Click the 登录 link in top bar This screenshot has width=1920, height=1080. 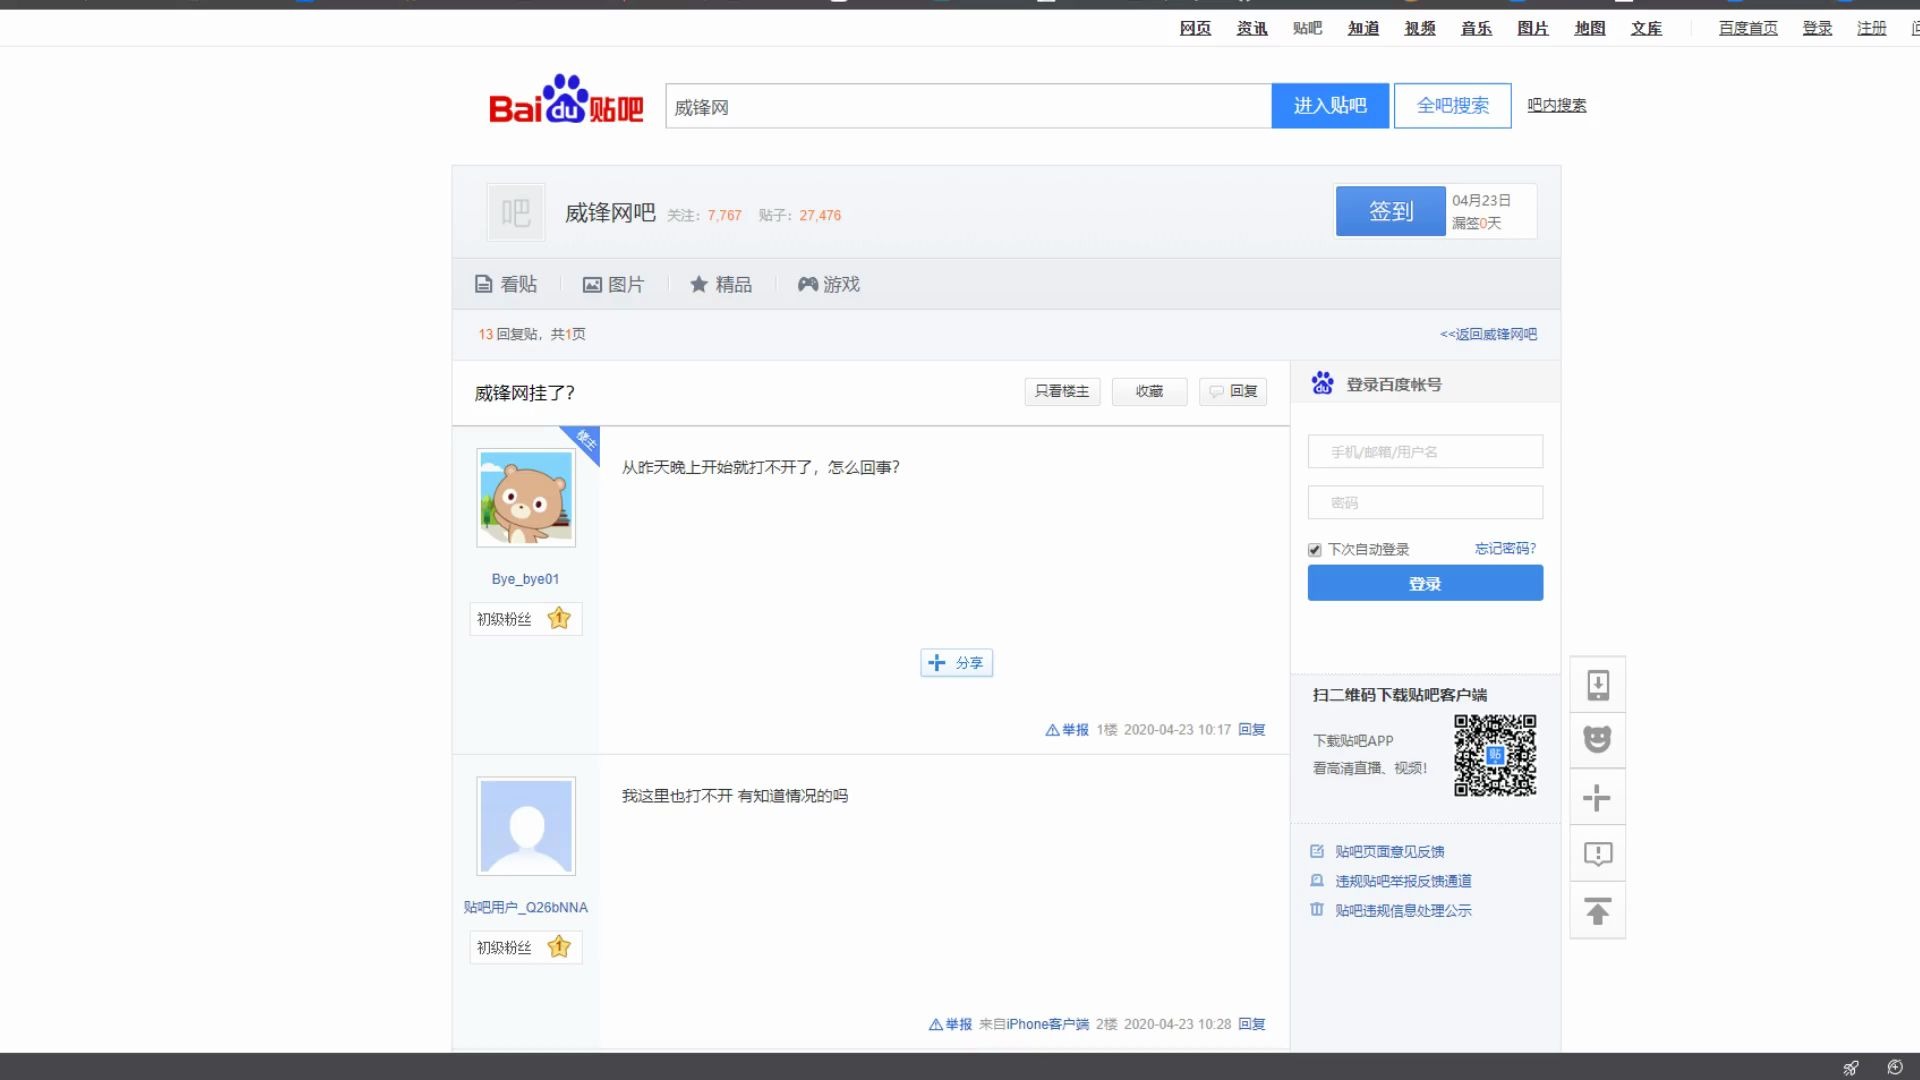[1817, 28]
